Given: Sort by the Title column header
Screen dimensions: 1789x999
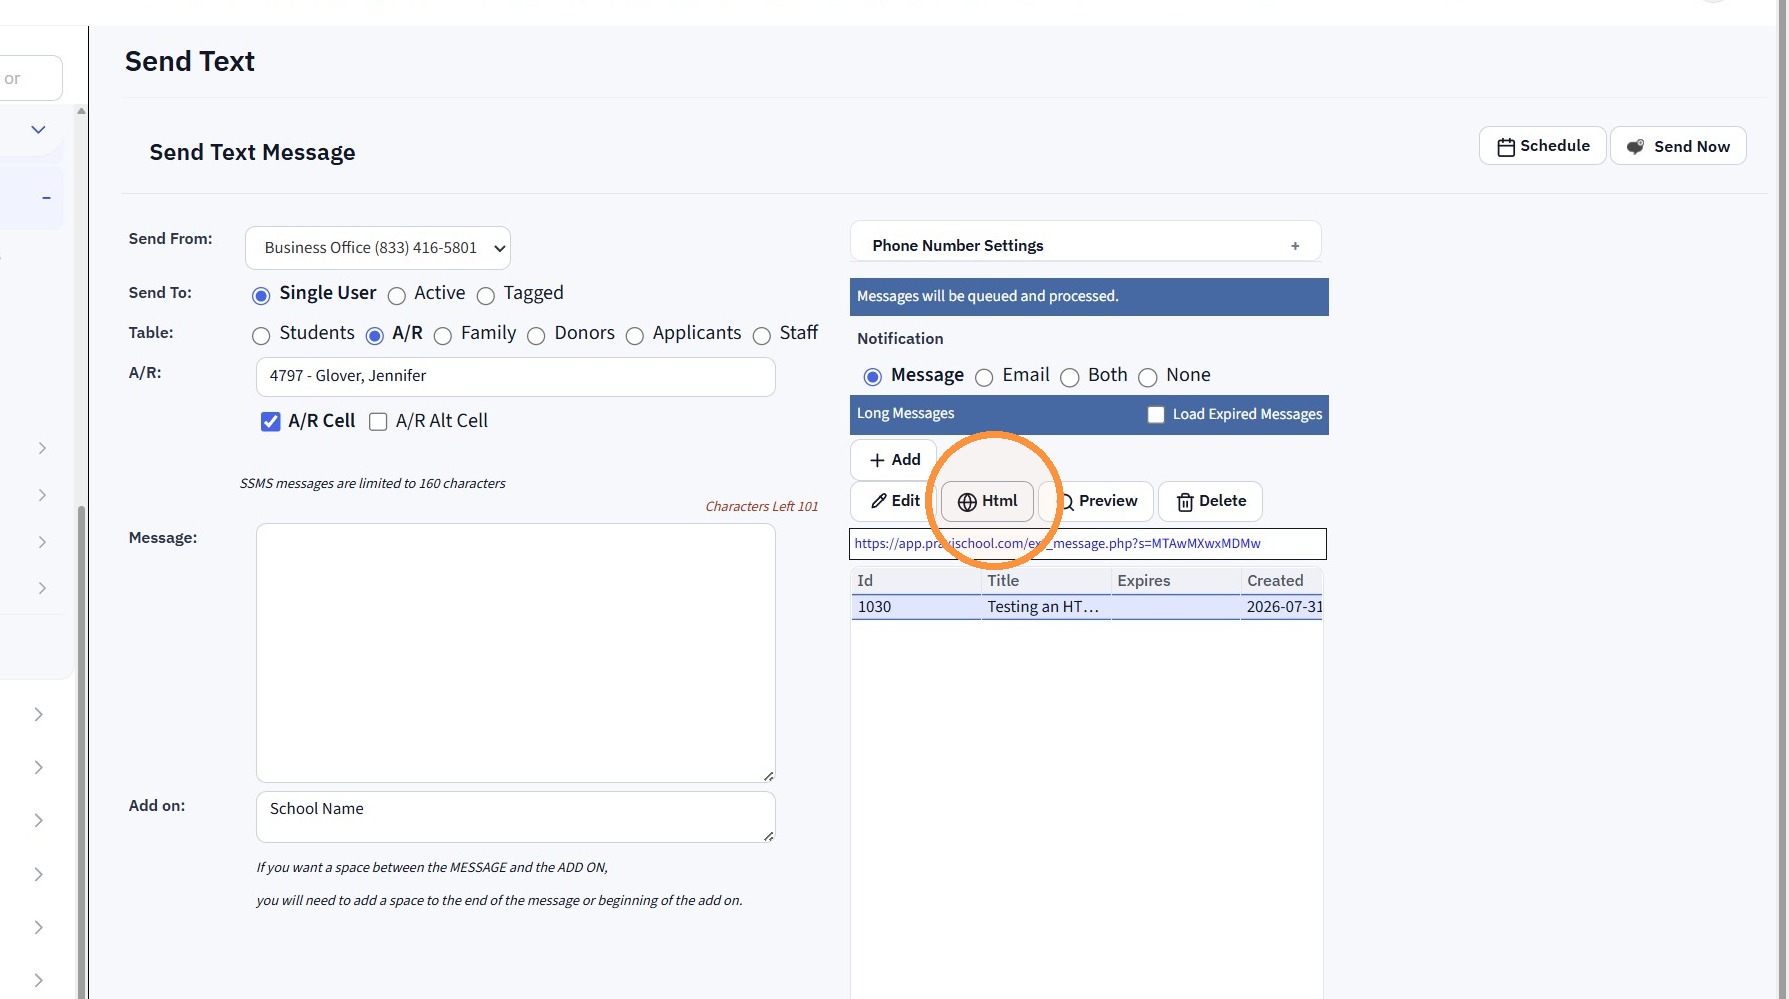Looking at the screenshot, I should 1046,581.
